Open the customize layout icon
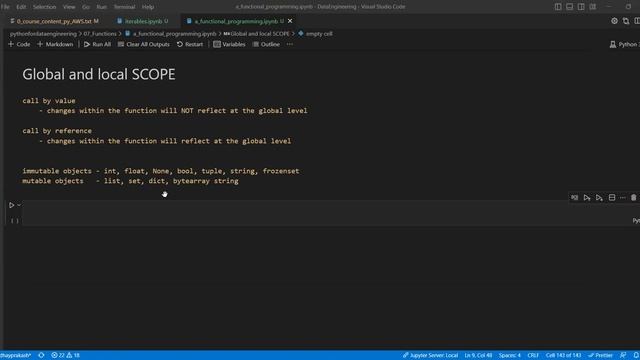The height and width of the screenshot is (360, 640). point(593,7)
